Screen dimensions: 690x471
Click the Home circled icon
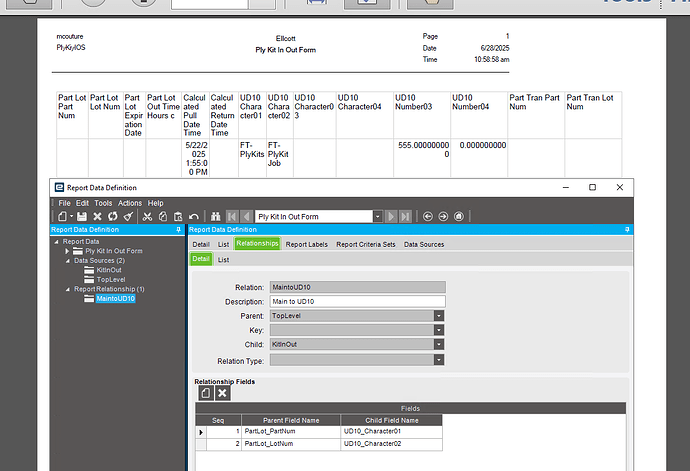(459, 216)
